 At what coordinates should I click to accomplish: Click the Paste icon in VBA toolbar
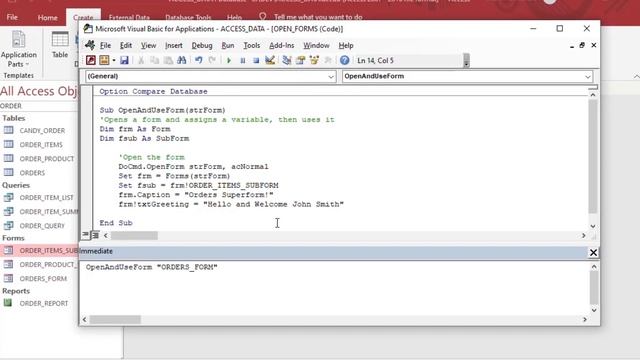[x=168, y=60]
